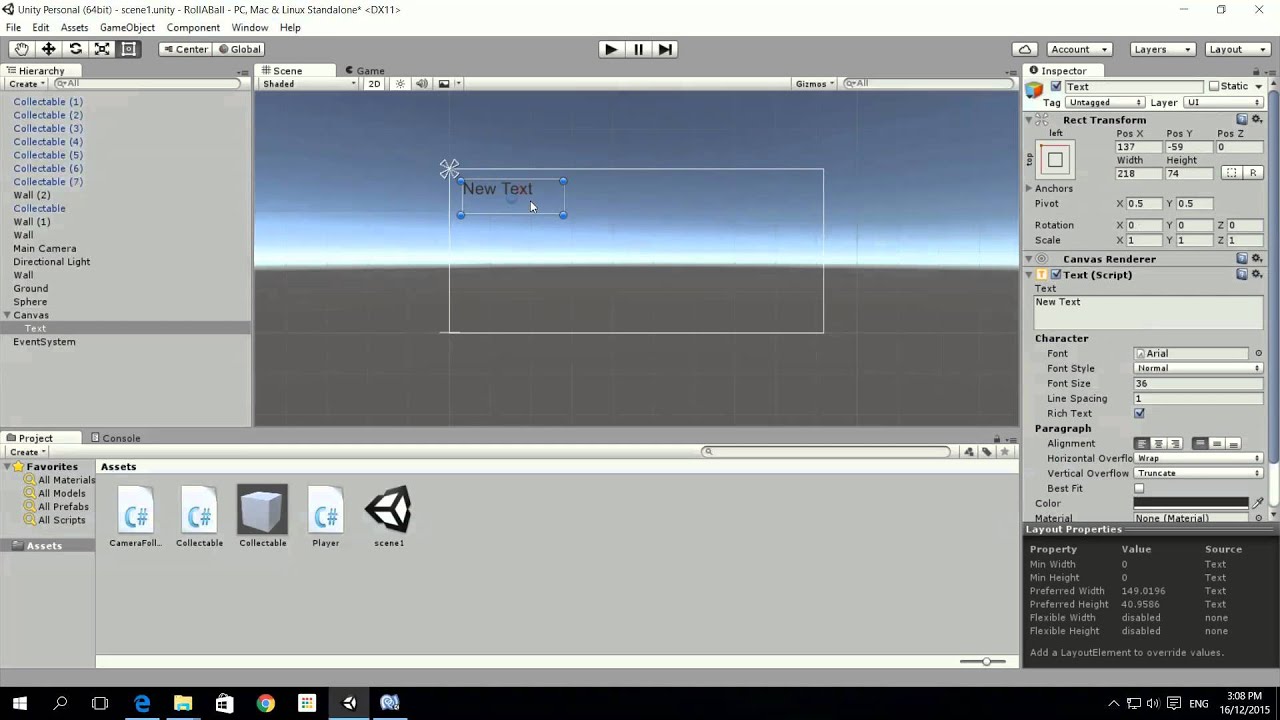Screen dimensions: 1280x720
Task: Enable the Static checkbox
Action: pos(1214,87)
